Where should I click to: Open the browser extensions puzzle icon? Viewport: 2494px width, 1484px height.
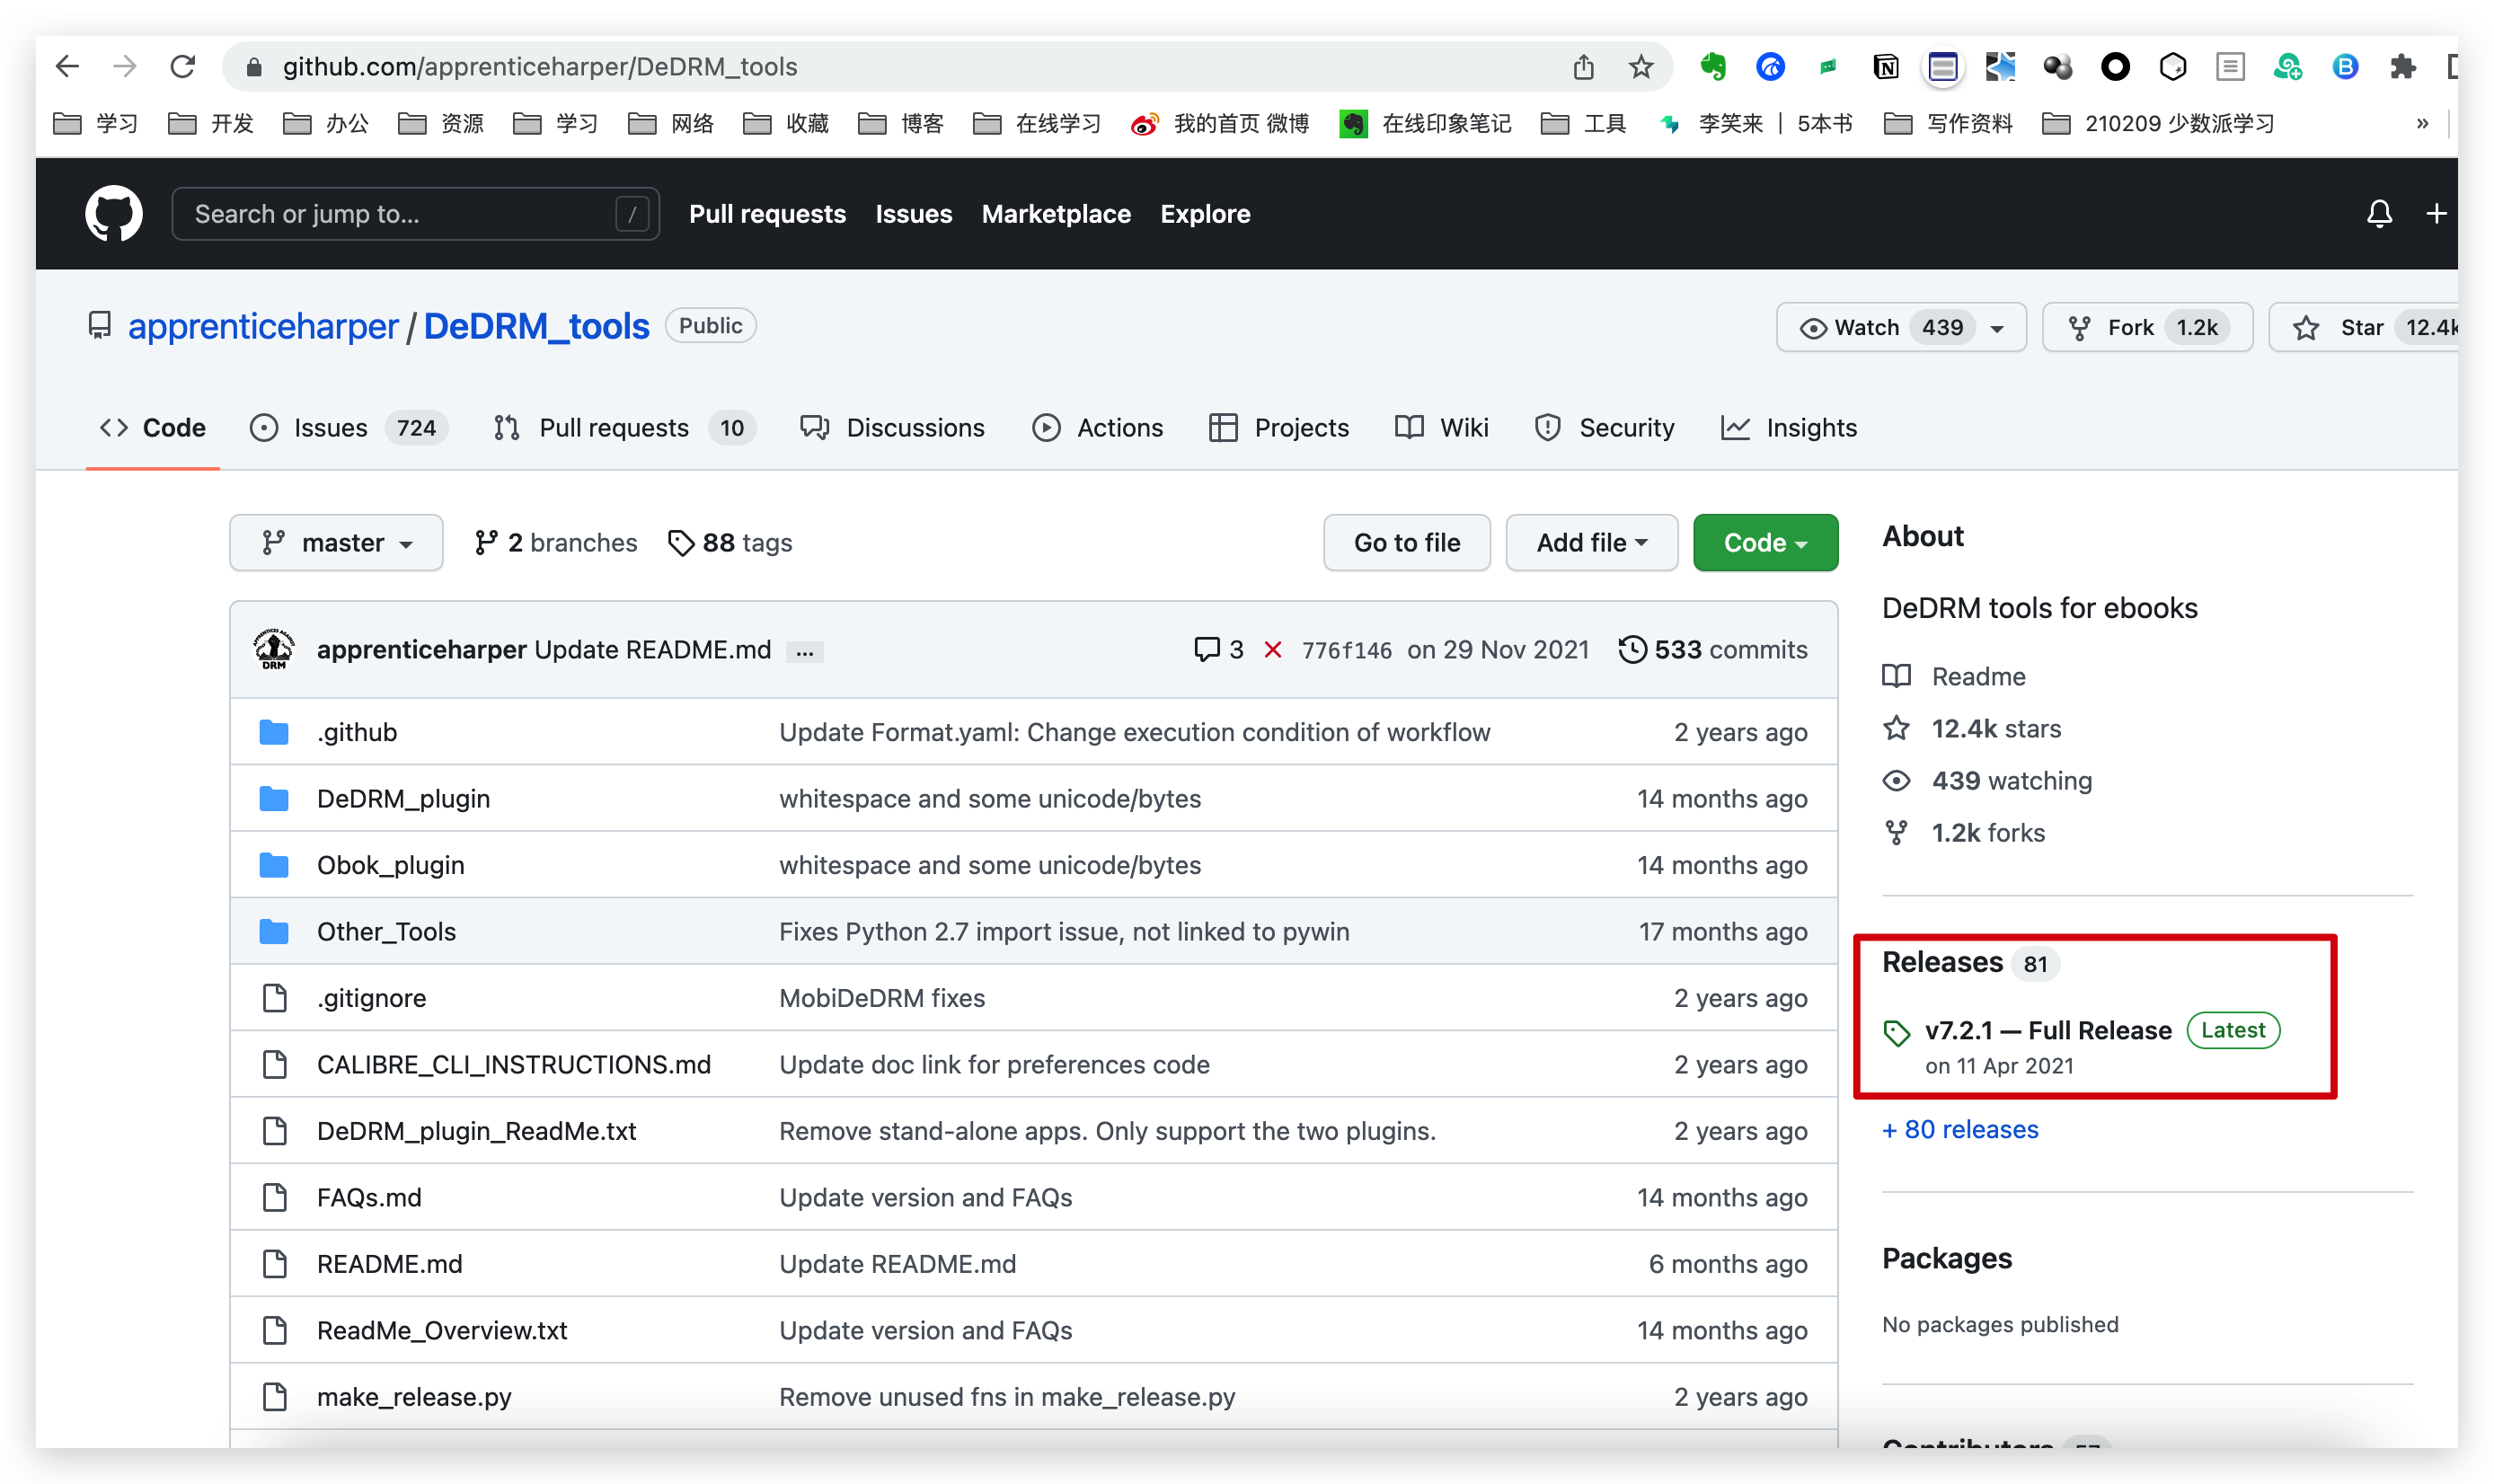[x=2402, y=66]
